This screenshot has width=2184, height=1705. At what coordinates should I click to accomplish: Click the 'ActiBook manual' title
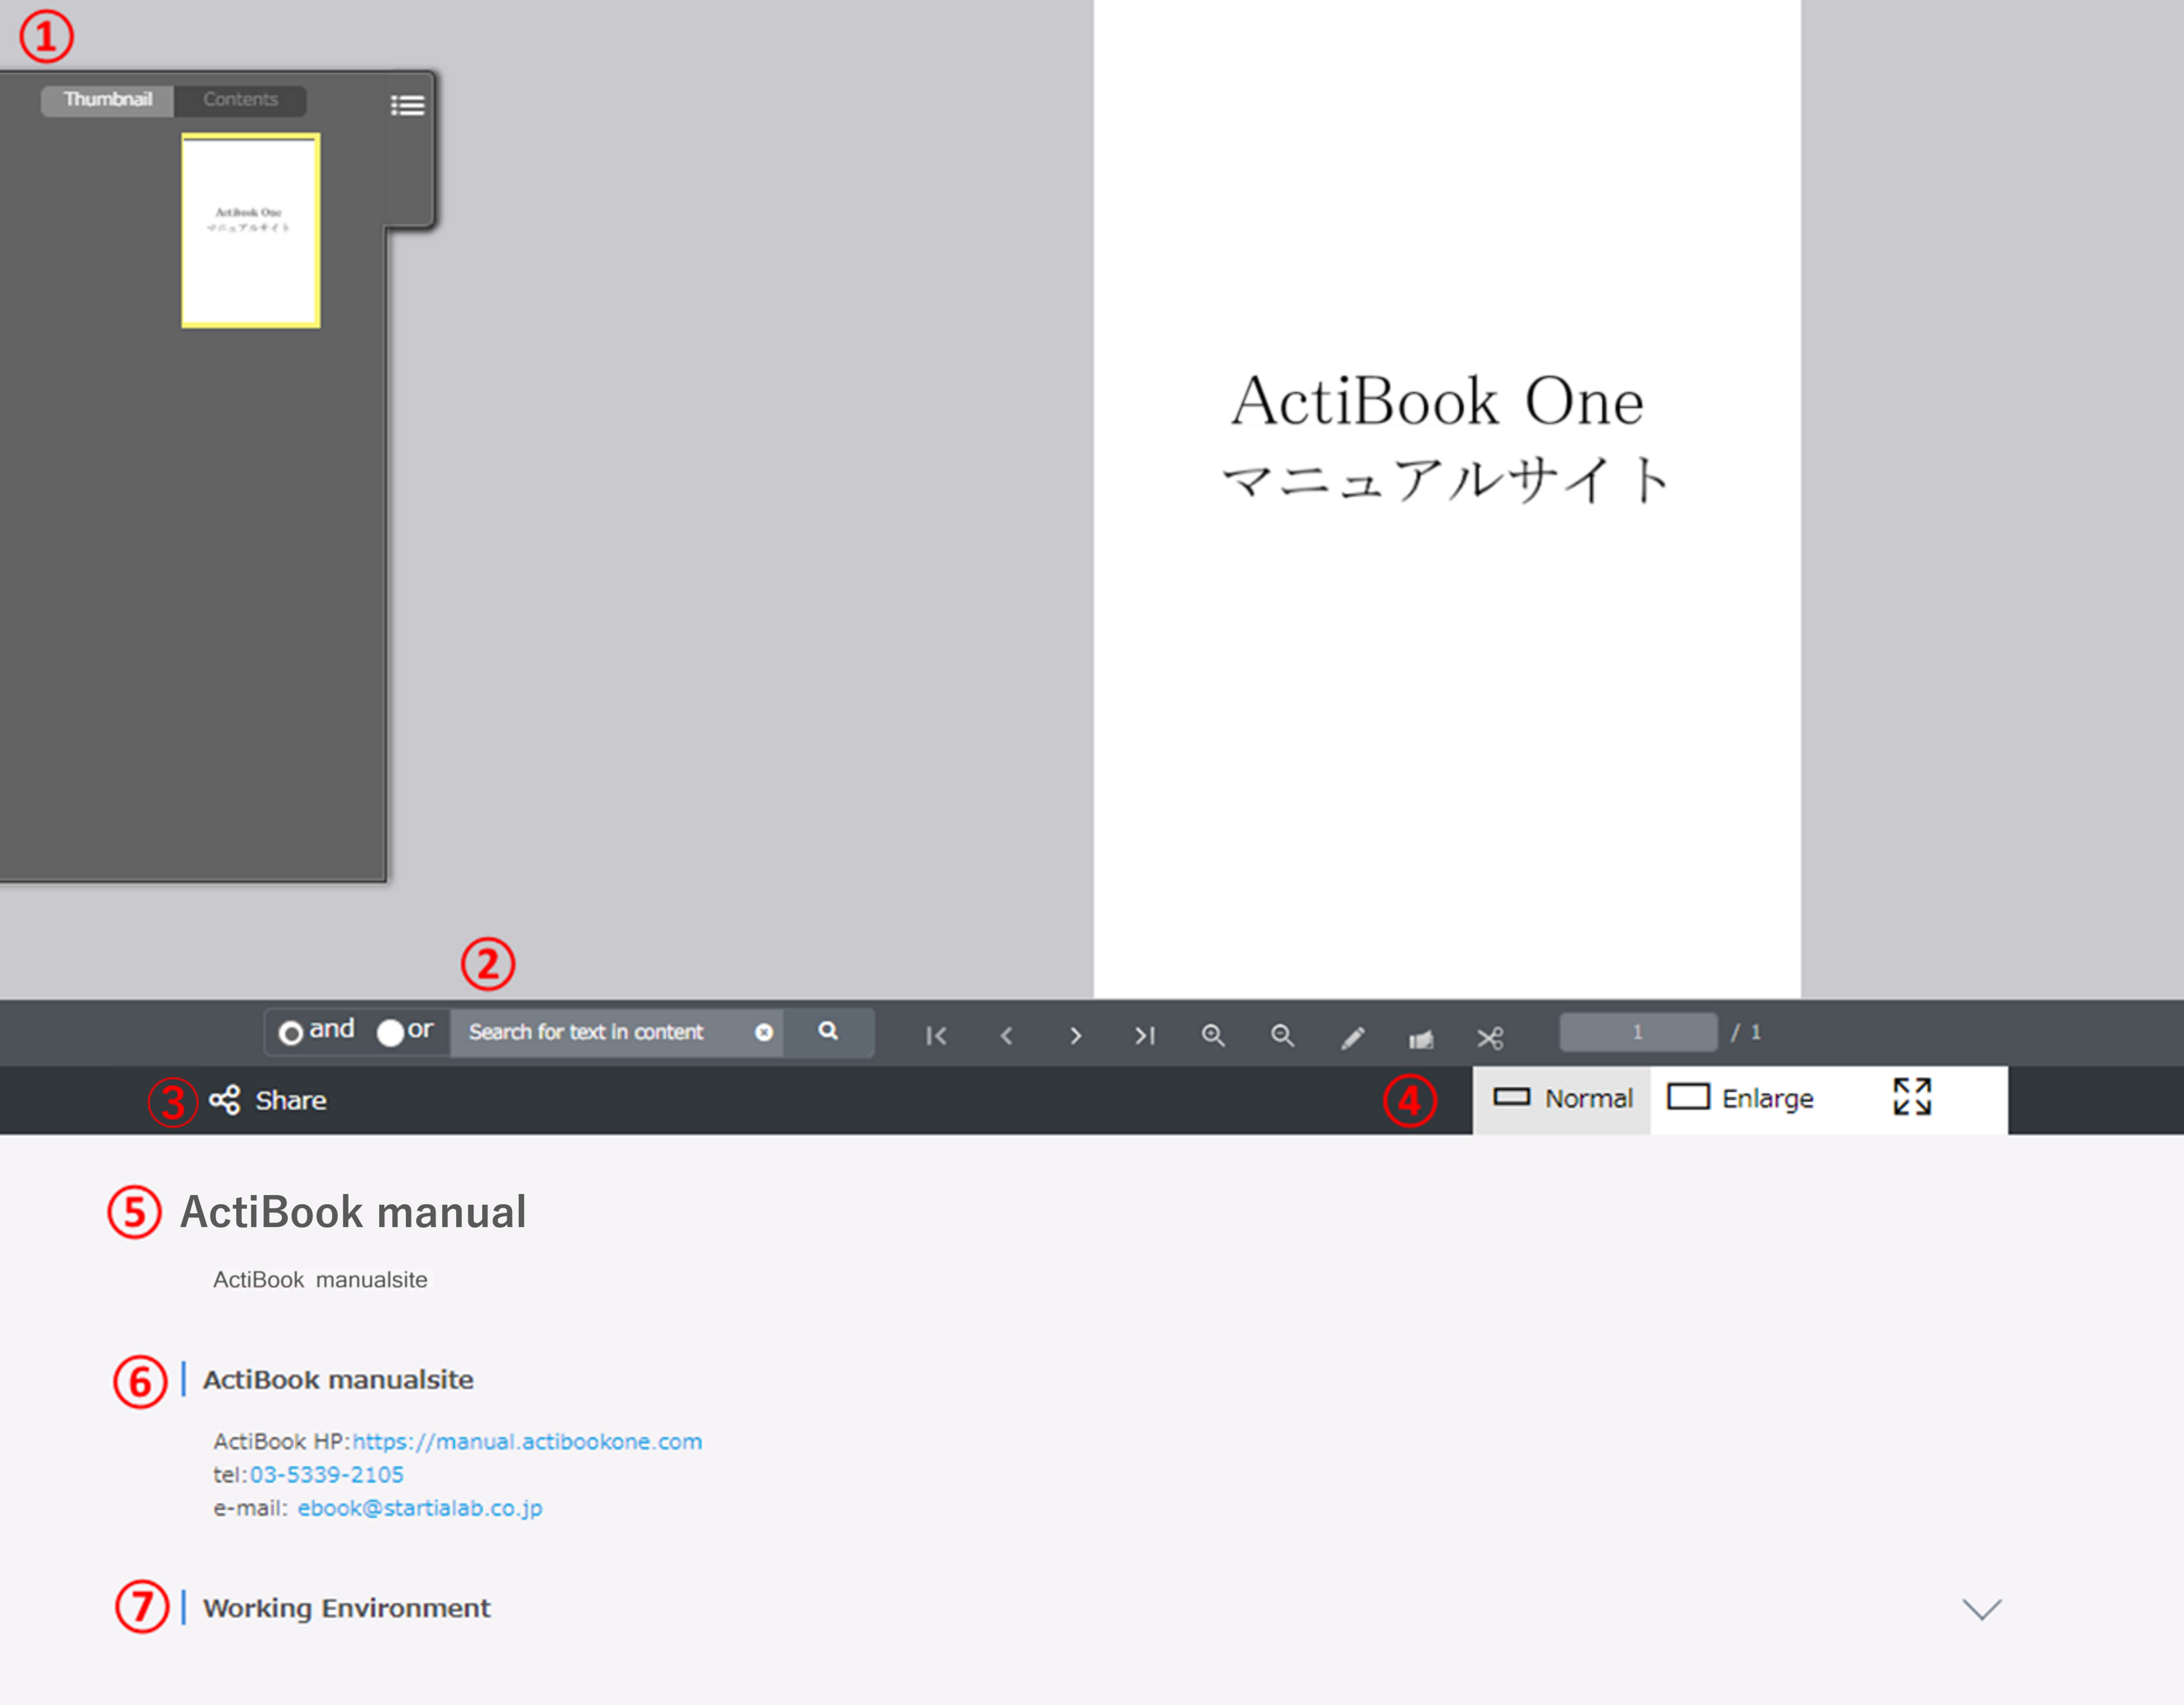tap(353, 1212)
